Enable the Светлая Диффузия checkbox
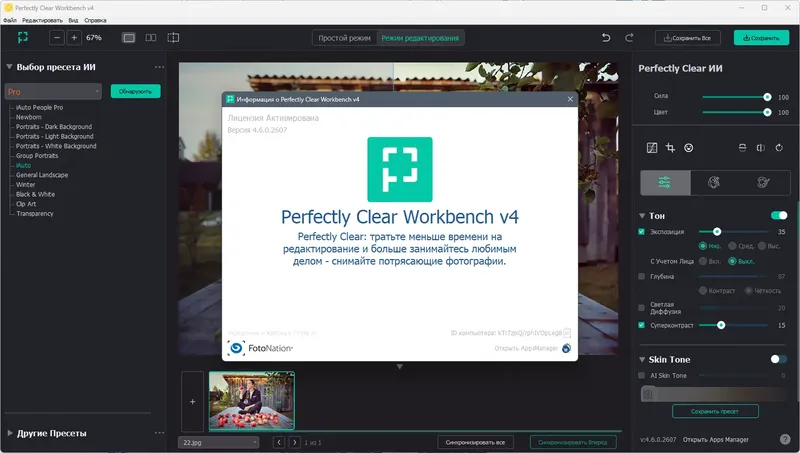The width and height of the screenshot is (800, 453). pyautogui.click(x=642, y=308)
